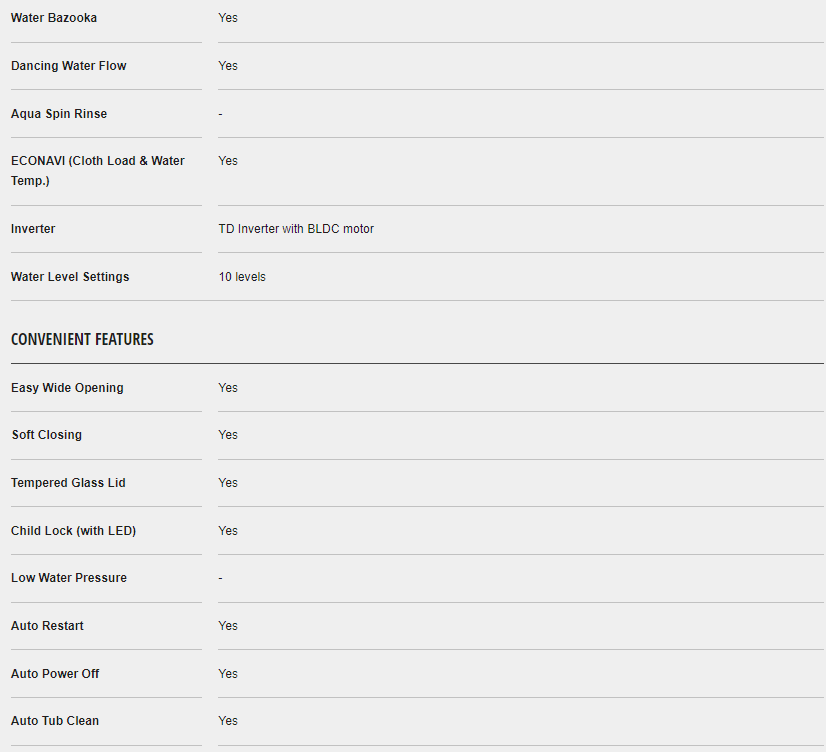The width and height of the screenshot is (826, 752).
Task: Select the Yes value next to Soft Closing
Action: pyautogui.click(x=228, y=435)
